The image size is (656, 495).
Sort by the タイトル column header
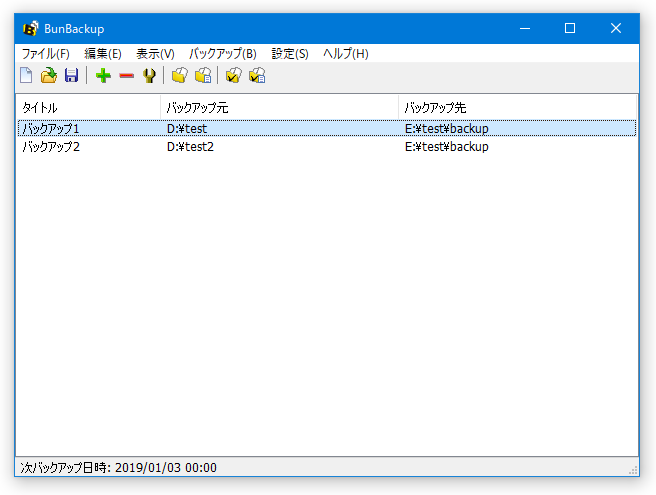[x=88, y=108]
